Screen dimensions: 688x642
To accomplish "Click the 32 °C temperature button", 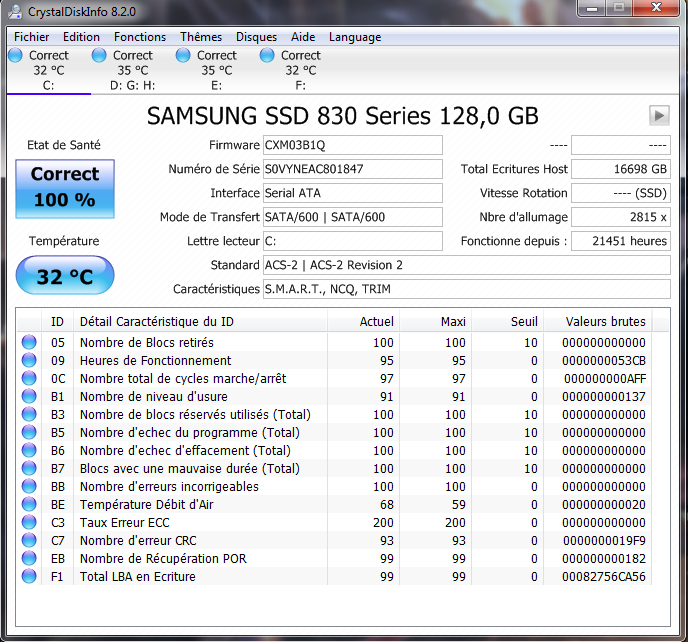I will coord(65,276).
